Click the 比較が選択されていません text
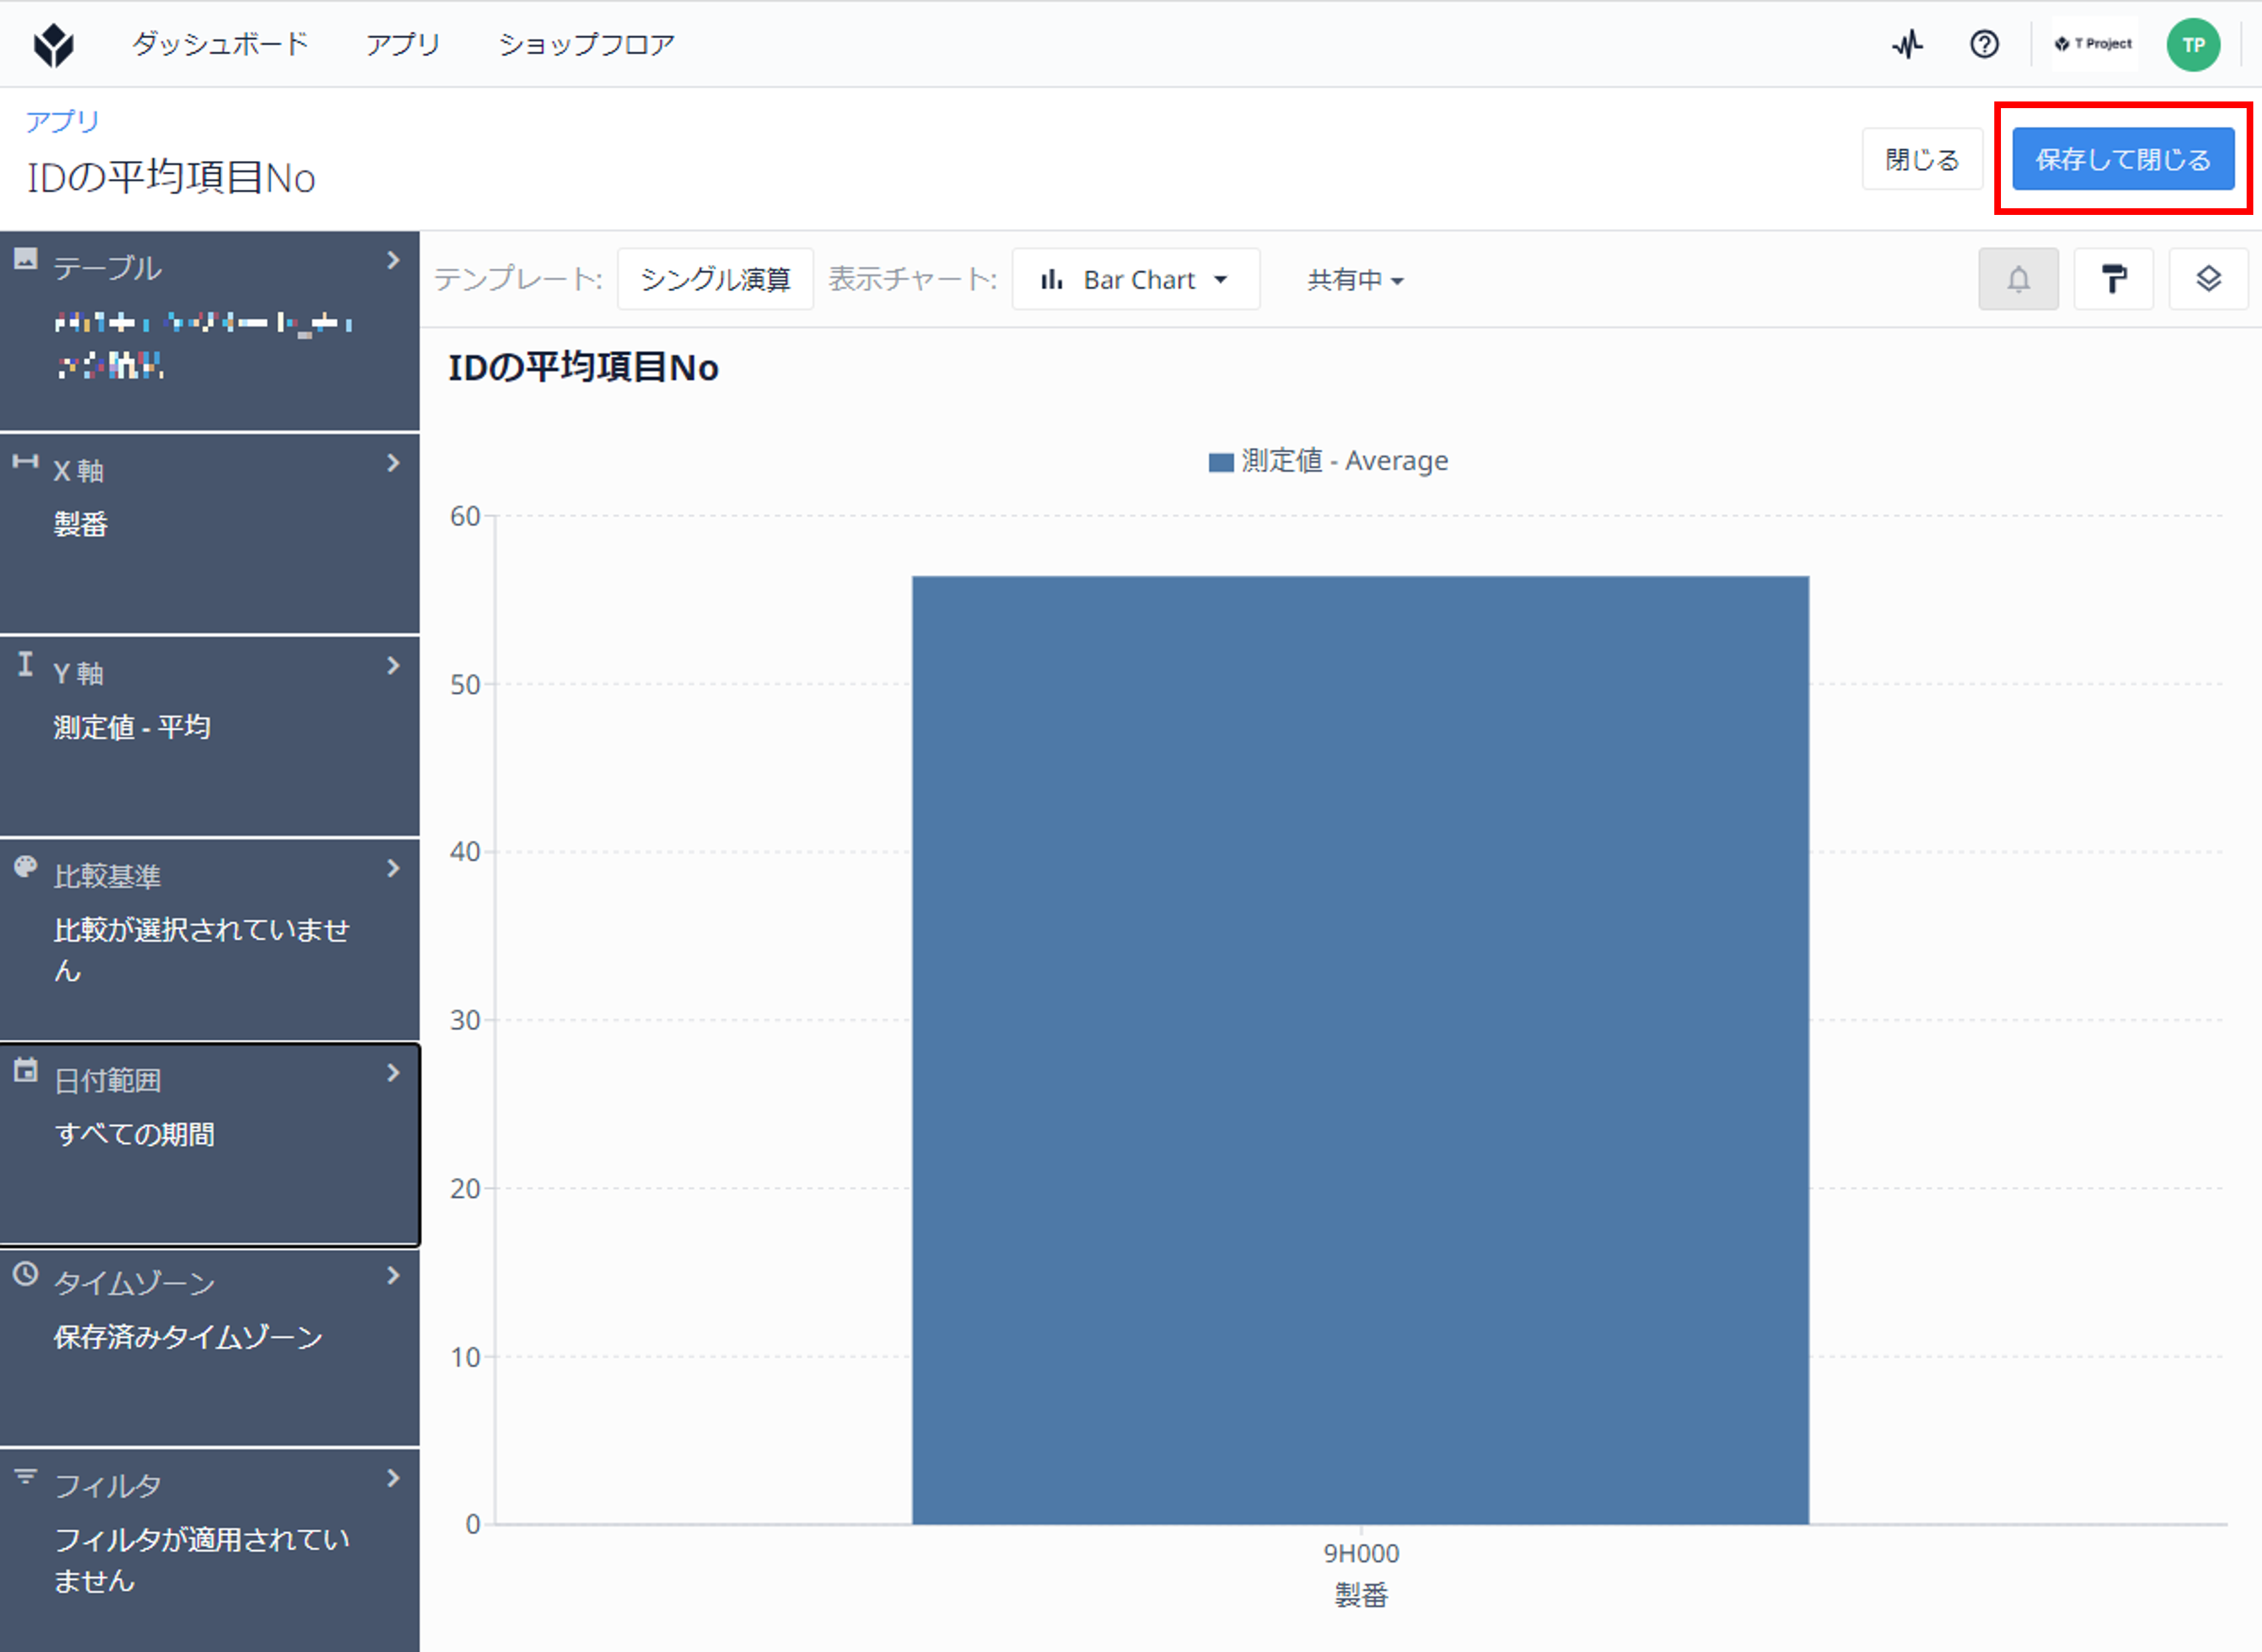This screenshot has width=2262, height=1652. (202, 950)
